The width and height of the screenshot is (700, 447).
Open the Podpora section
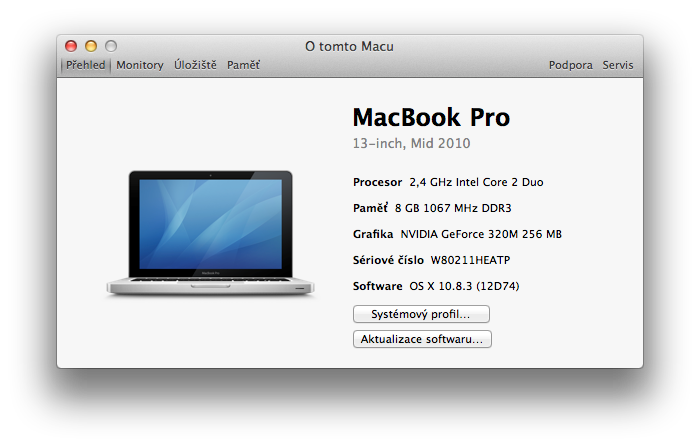pyautogui.click(x=570, y=65)
